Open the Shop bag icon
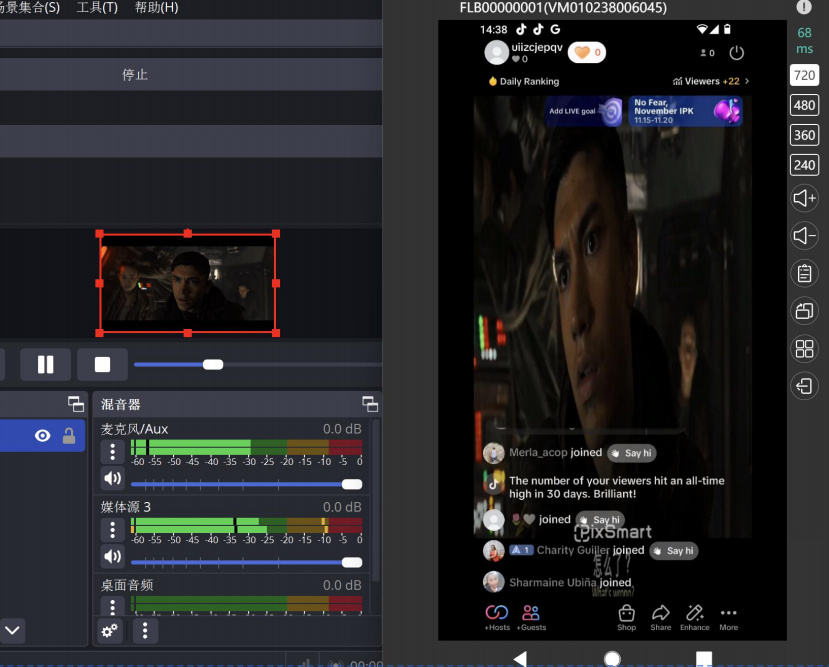The height and width of the screenshot is (667, 829). (x=627, y=617)
